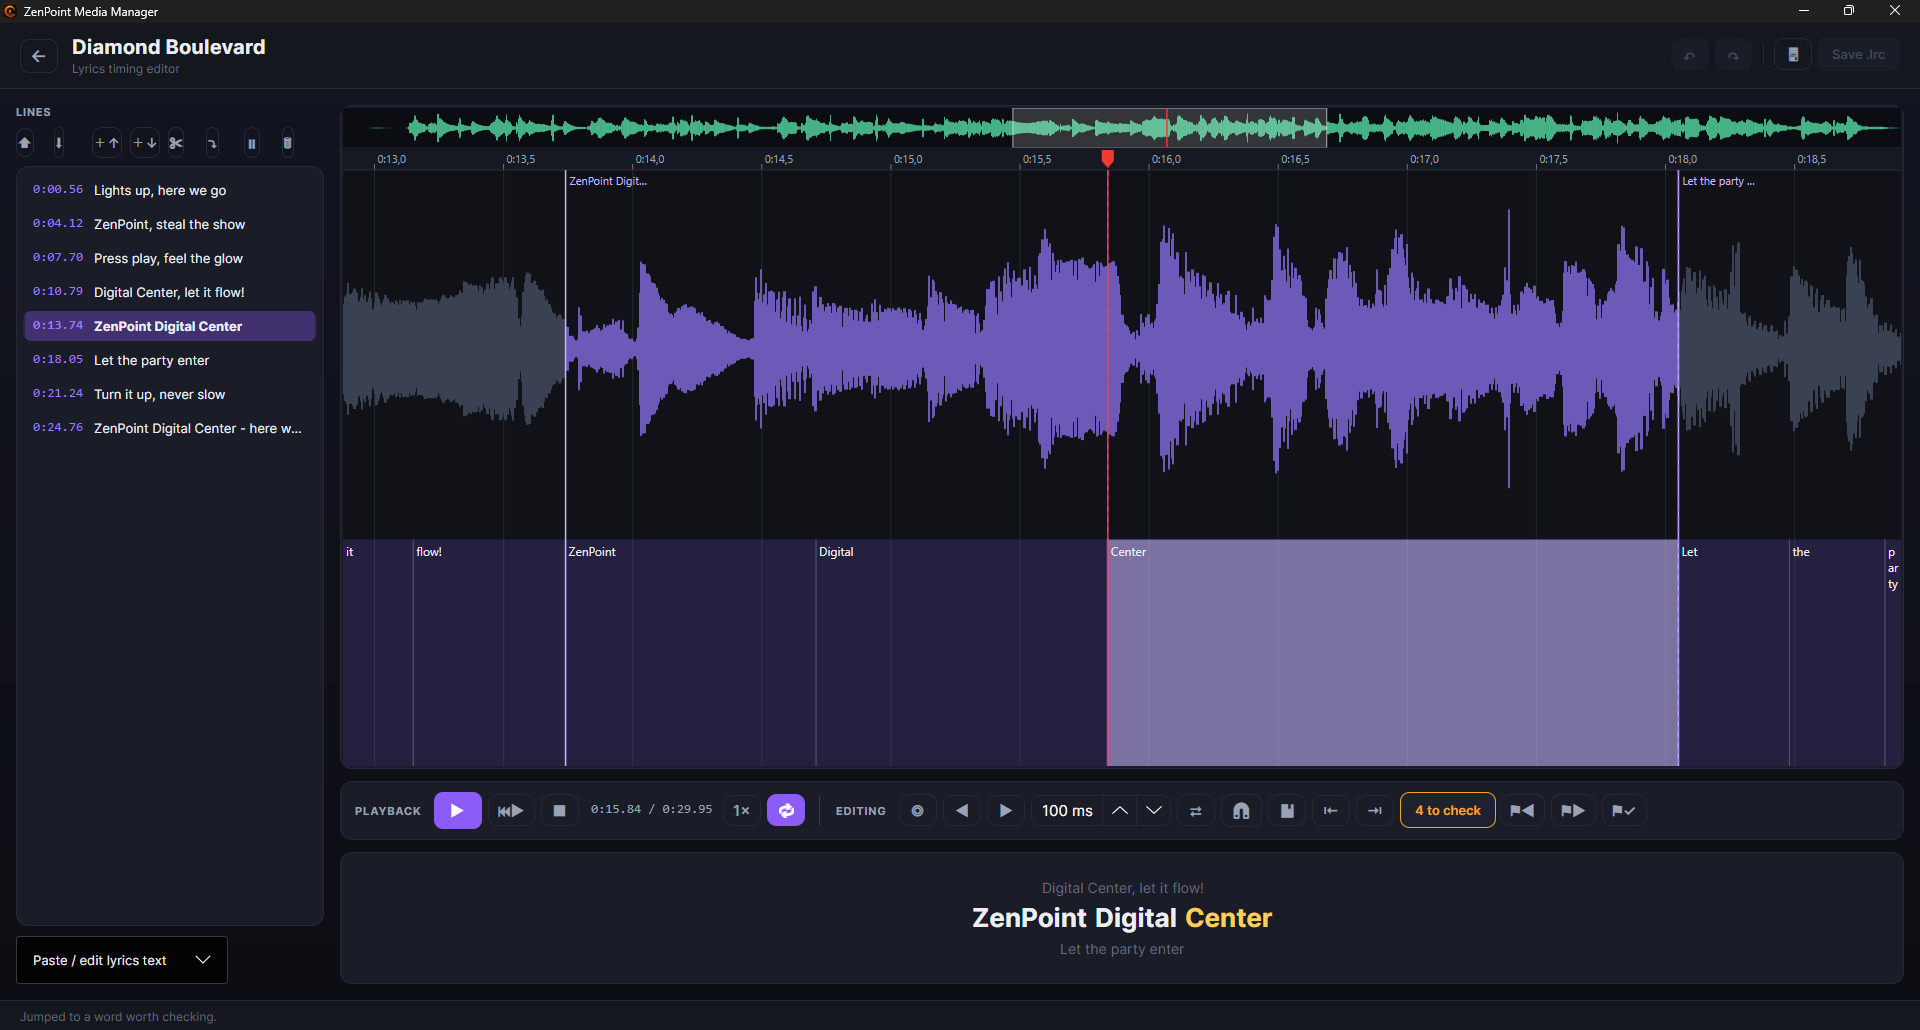Select the line Let the party enter
Image resolution: width=1920 pixels, height=1030 pixels.
pyautogui.click(x=170, y=360)
